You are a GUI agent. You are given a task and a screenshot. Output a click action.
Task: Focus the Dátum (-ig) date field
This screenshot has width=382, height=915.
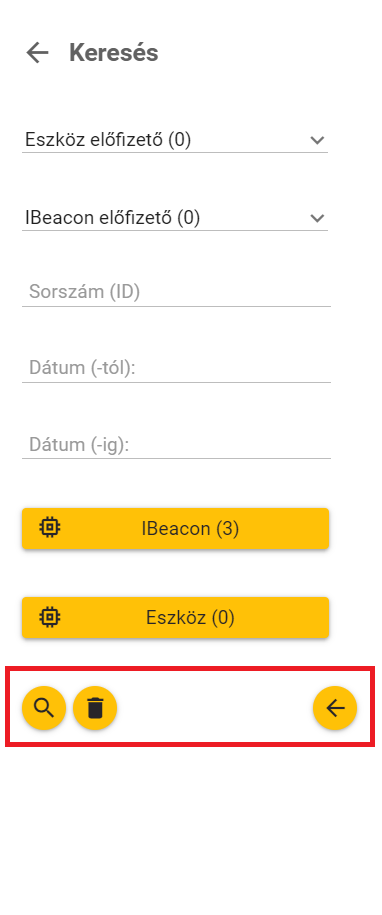pyautogui.click(x=176, y=445)
